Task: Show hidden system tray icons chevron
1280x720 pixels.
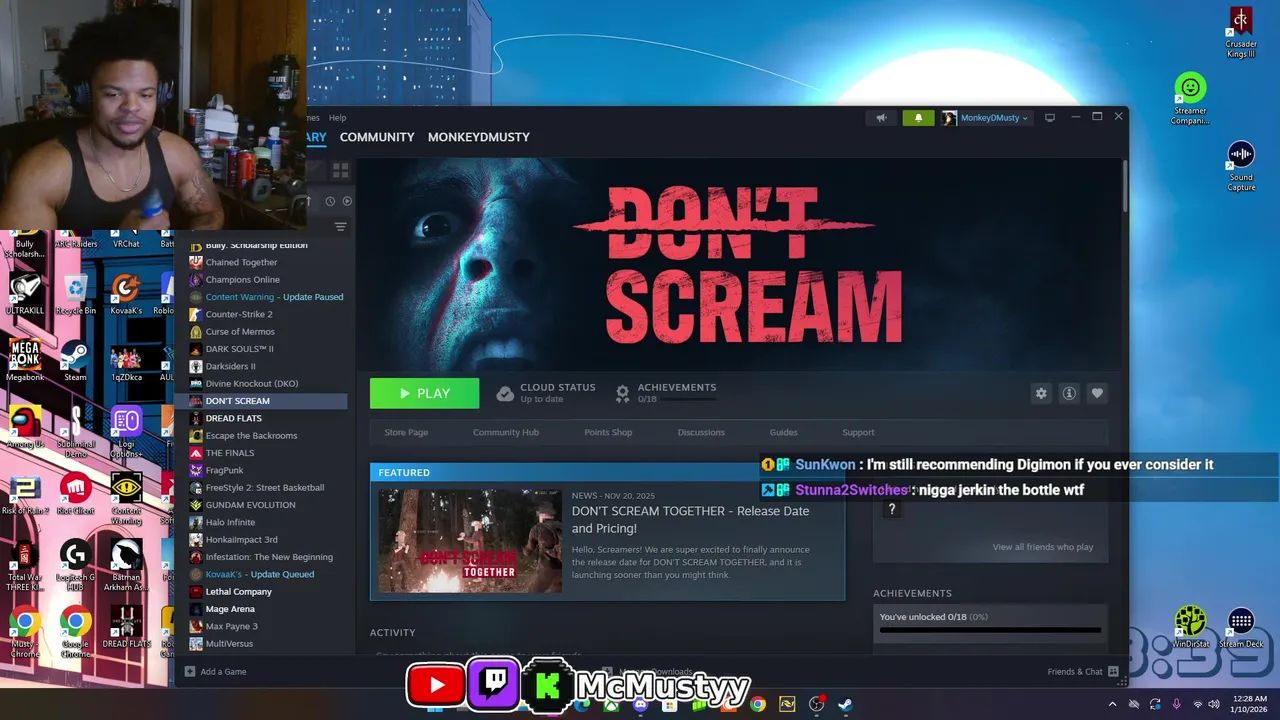Action: [1112, 704]
